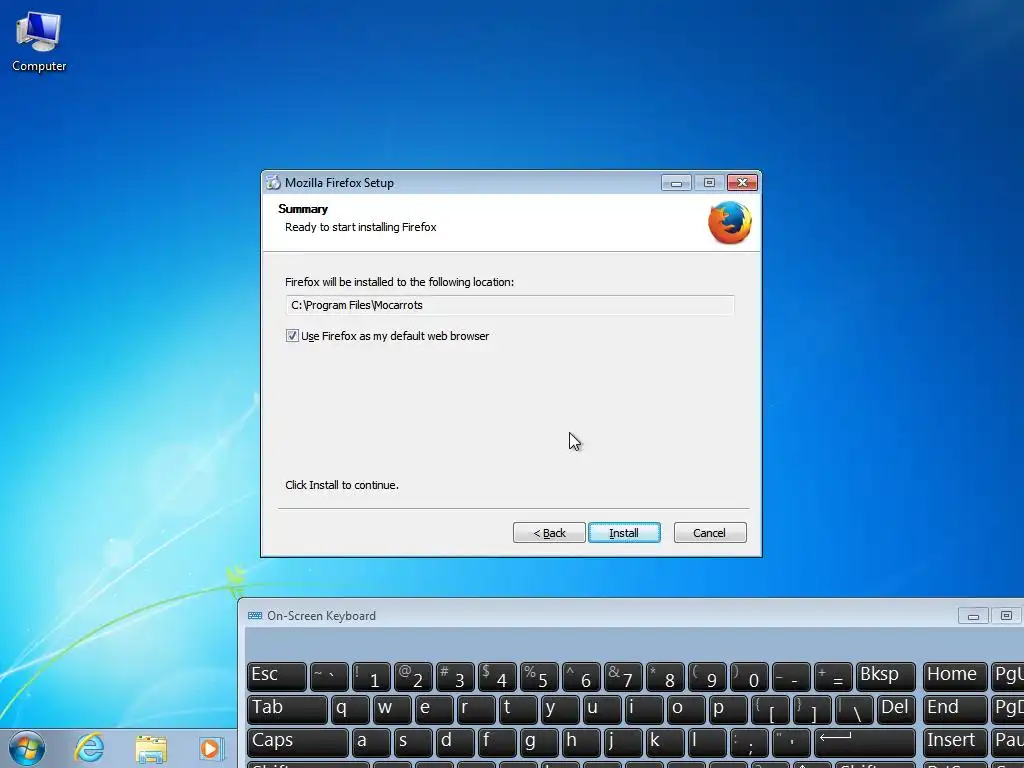
Task: Launch Internet Explorer from taskbar
Action: [x=89, y=748]
